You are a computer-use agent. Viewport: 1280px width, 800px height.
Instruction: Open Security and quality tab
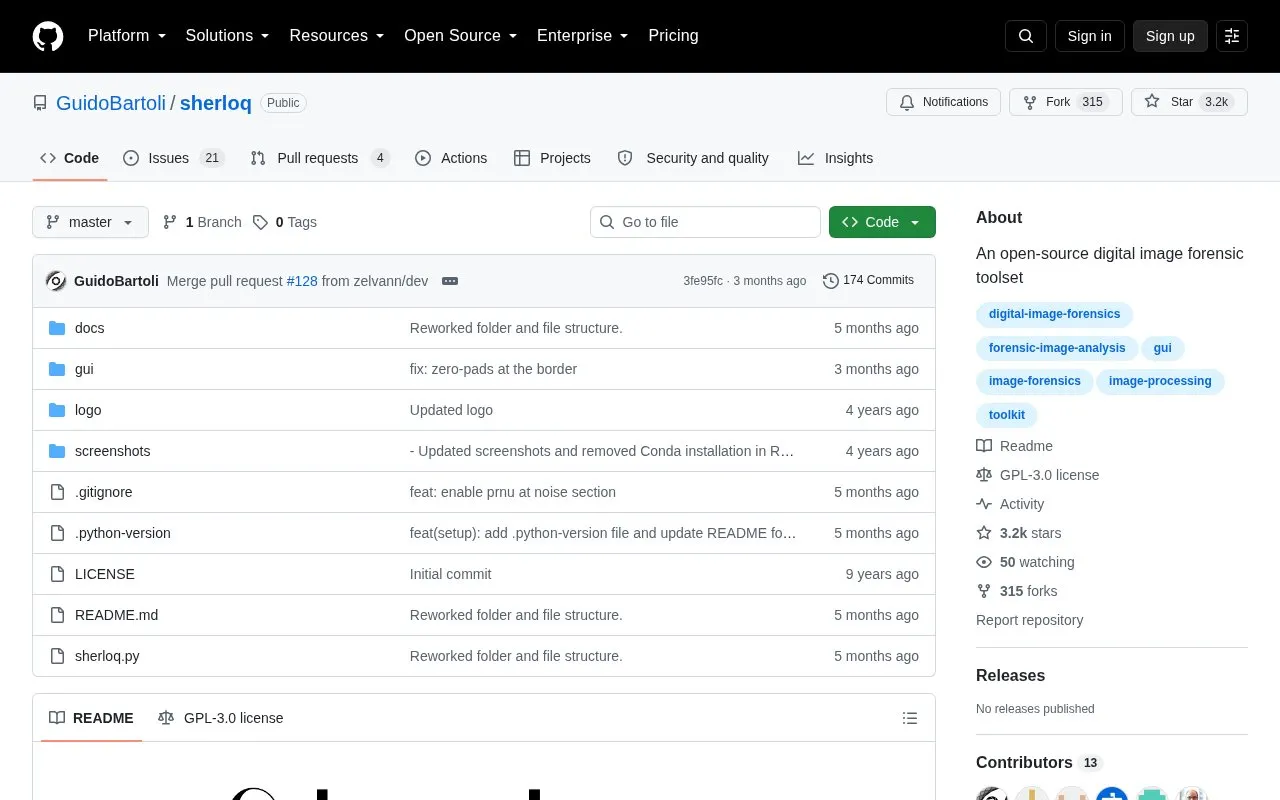[693, 158]
